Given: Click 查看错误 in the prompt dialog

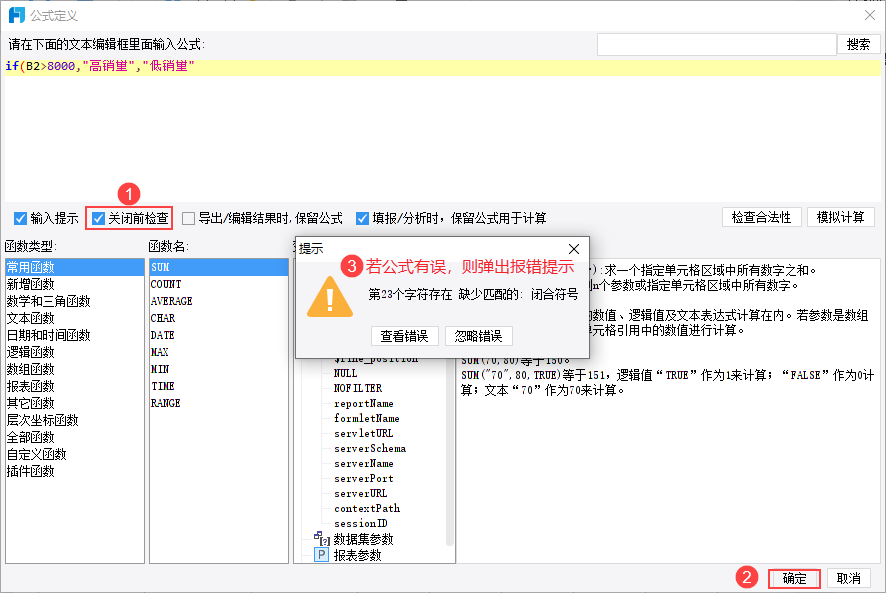Looking at the screenshot, I should (x=404, y=336).
